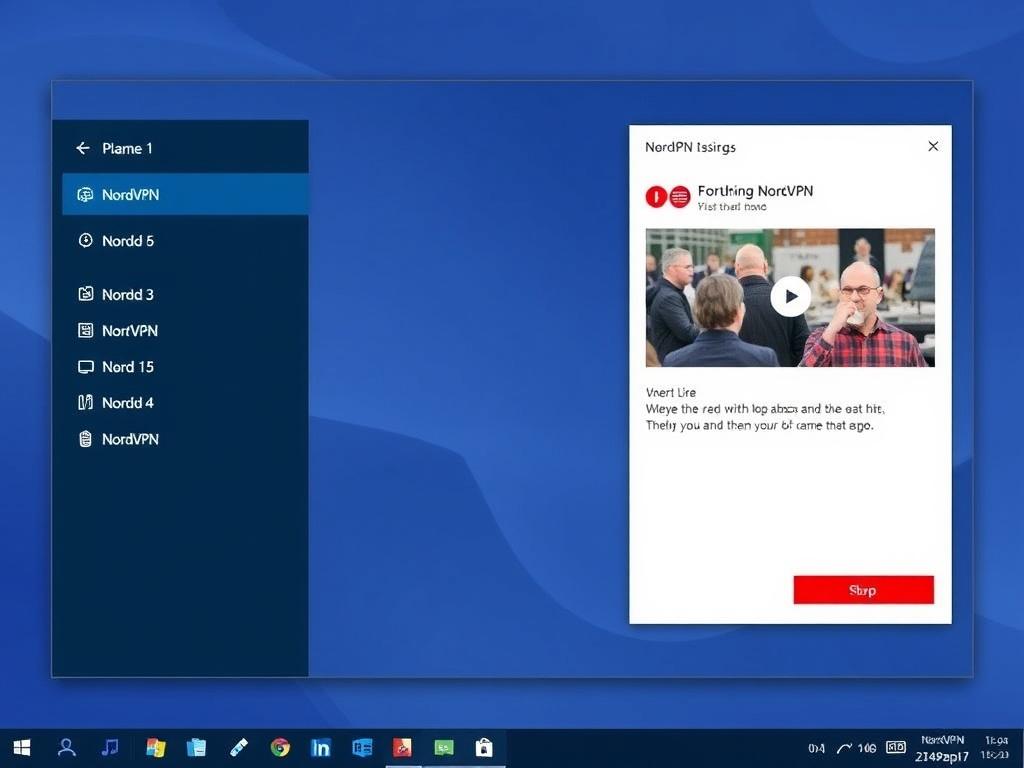
Task: Open LinkedIn from the taskbar
Action: click(321, 748)
